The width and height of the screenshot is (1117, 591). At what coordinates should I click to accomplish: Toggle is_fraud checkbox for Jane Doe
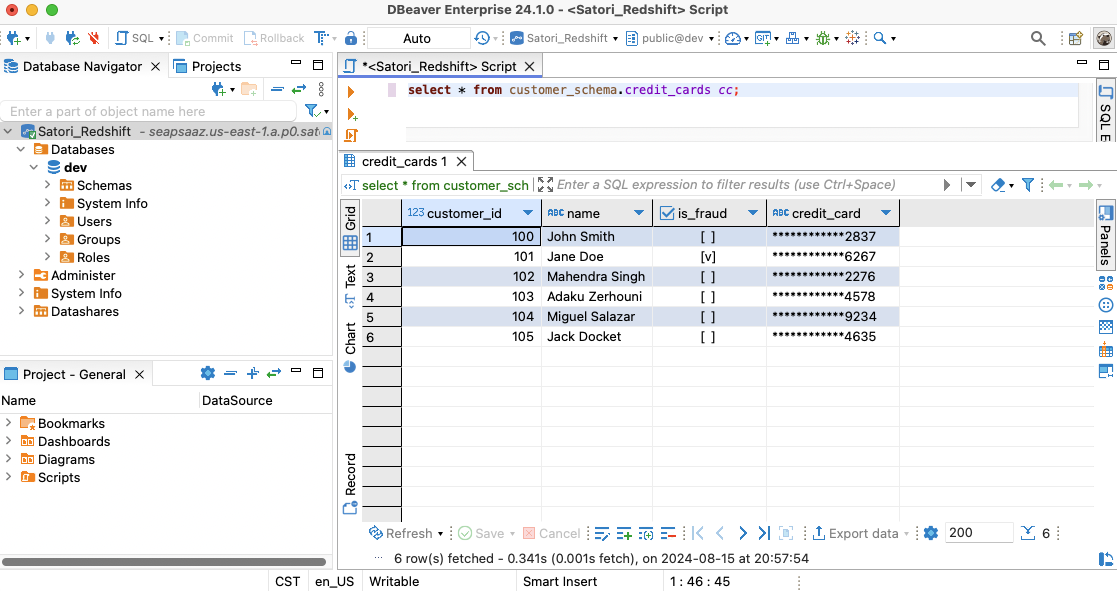tap(708, 257)
